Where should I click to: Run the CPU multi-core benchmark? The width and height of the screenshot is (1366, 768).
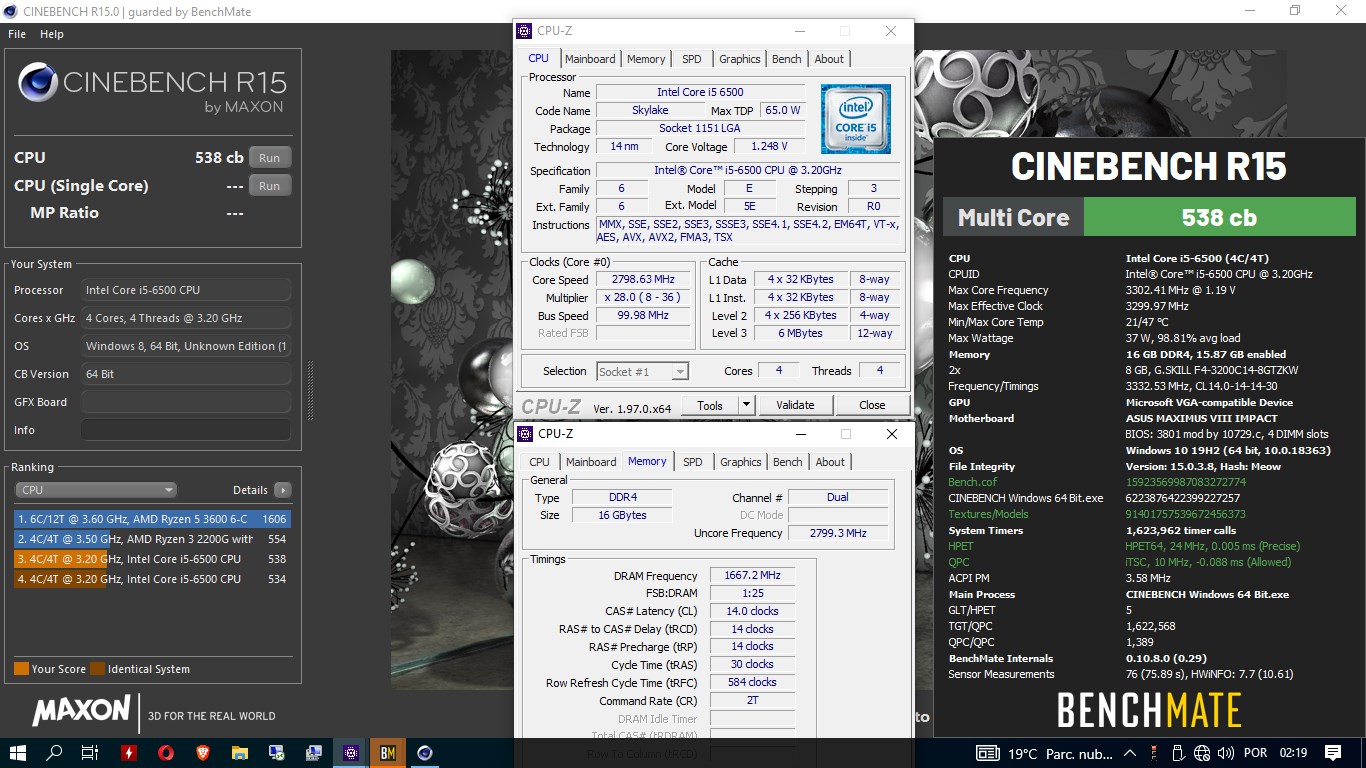[270, 158]
